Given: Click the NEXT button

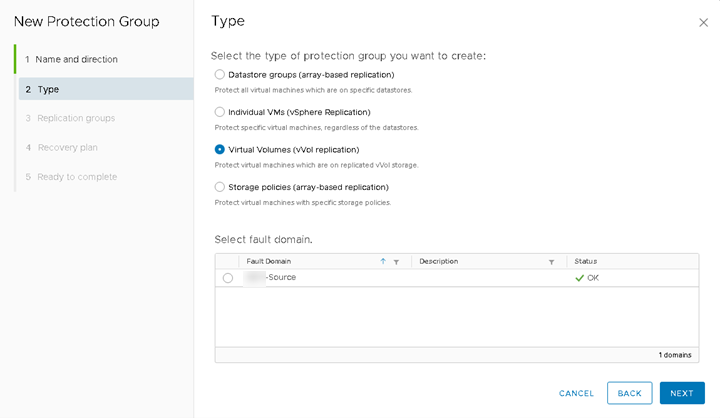Looking at the screenshot, I should tap(682, 393).
